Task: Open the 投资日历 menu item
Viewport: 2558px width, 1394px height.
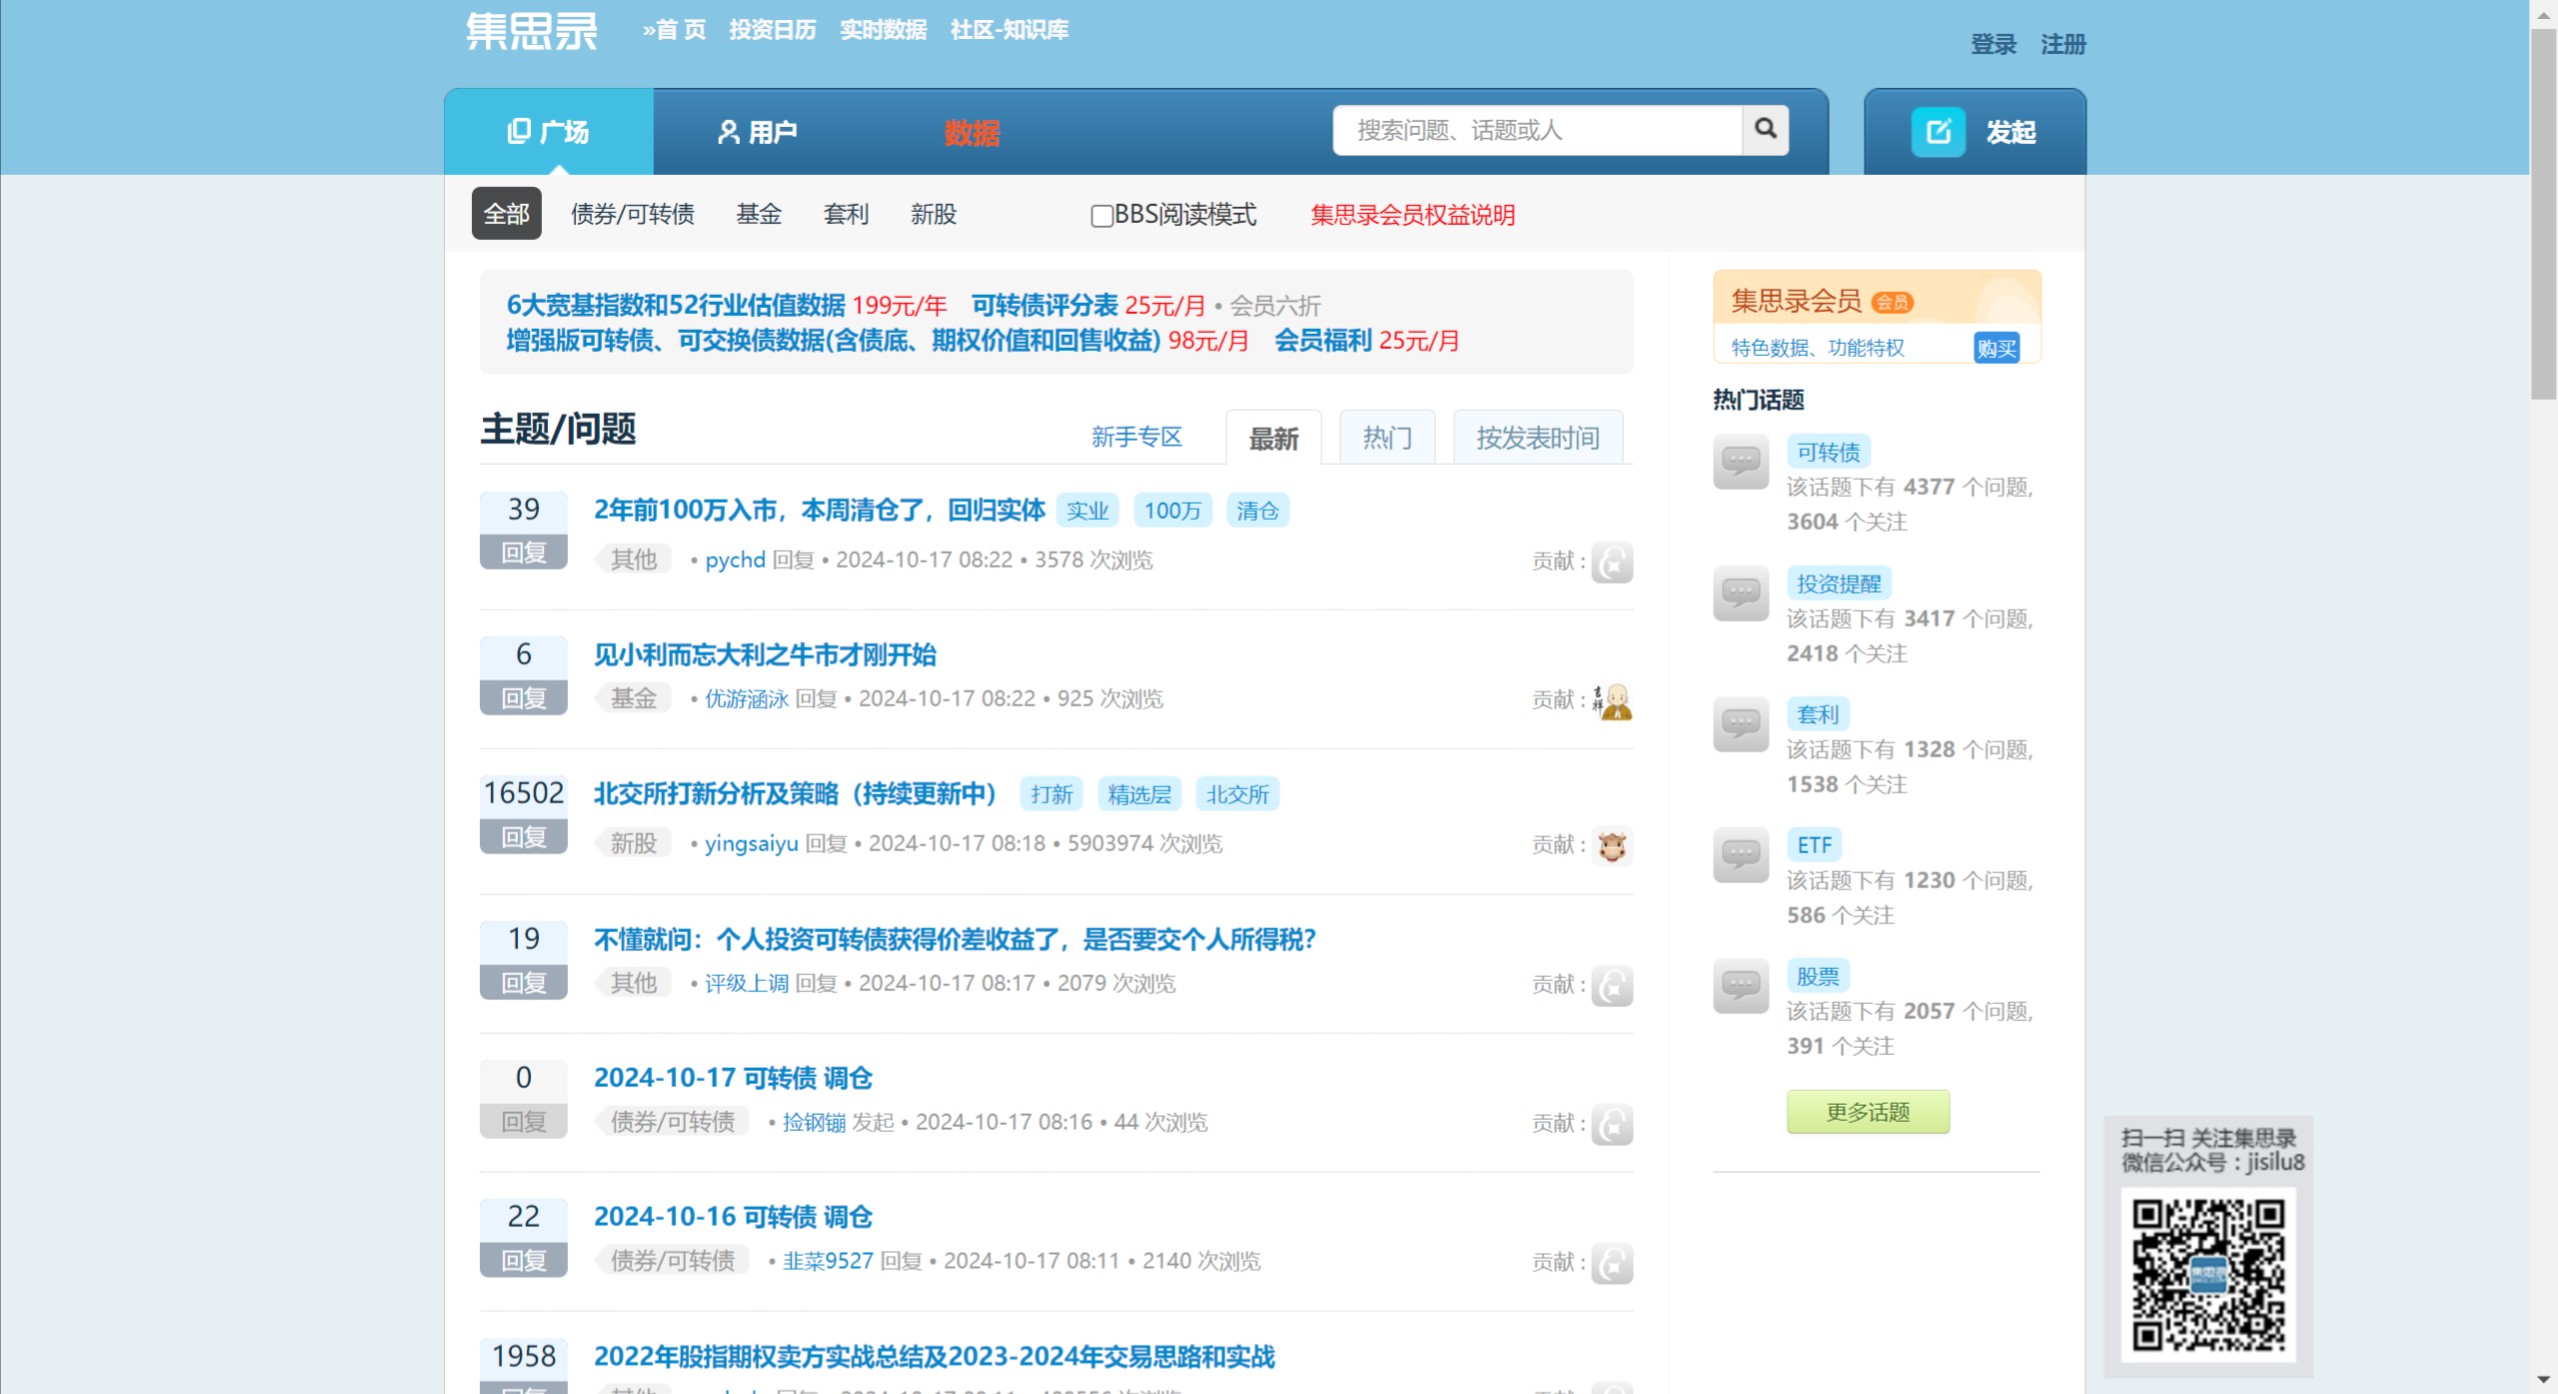Action: tap(773, 30)
